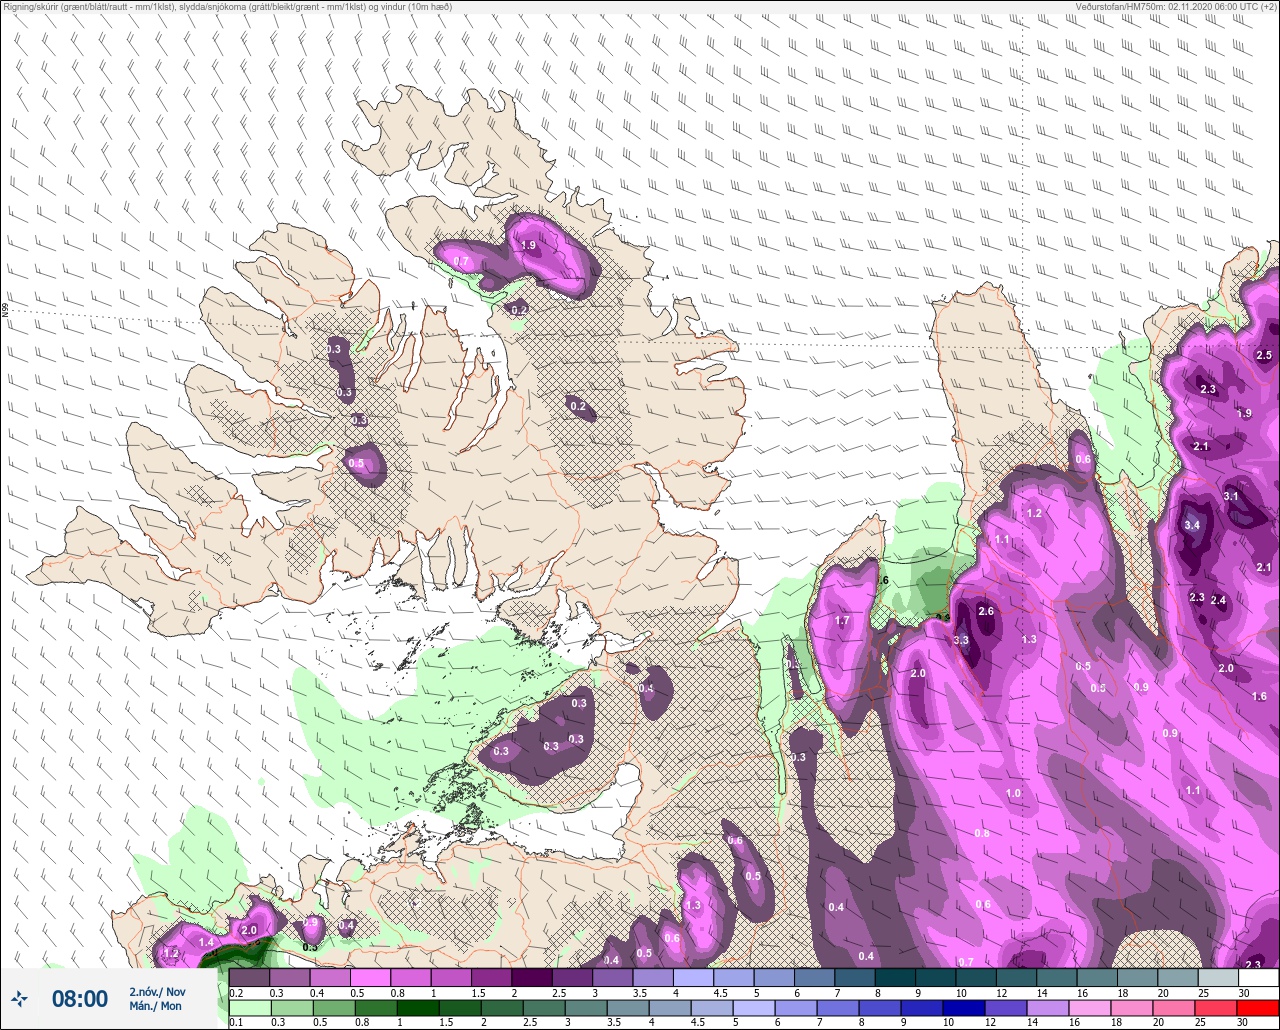Select the darkest purple 2–2.5 snow legend swatch
Screen dimensions: 1280x1030
tap(531, 978)
